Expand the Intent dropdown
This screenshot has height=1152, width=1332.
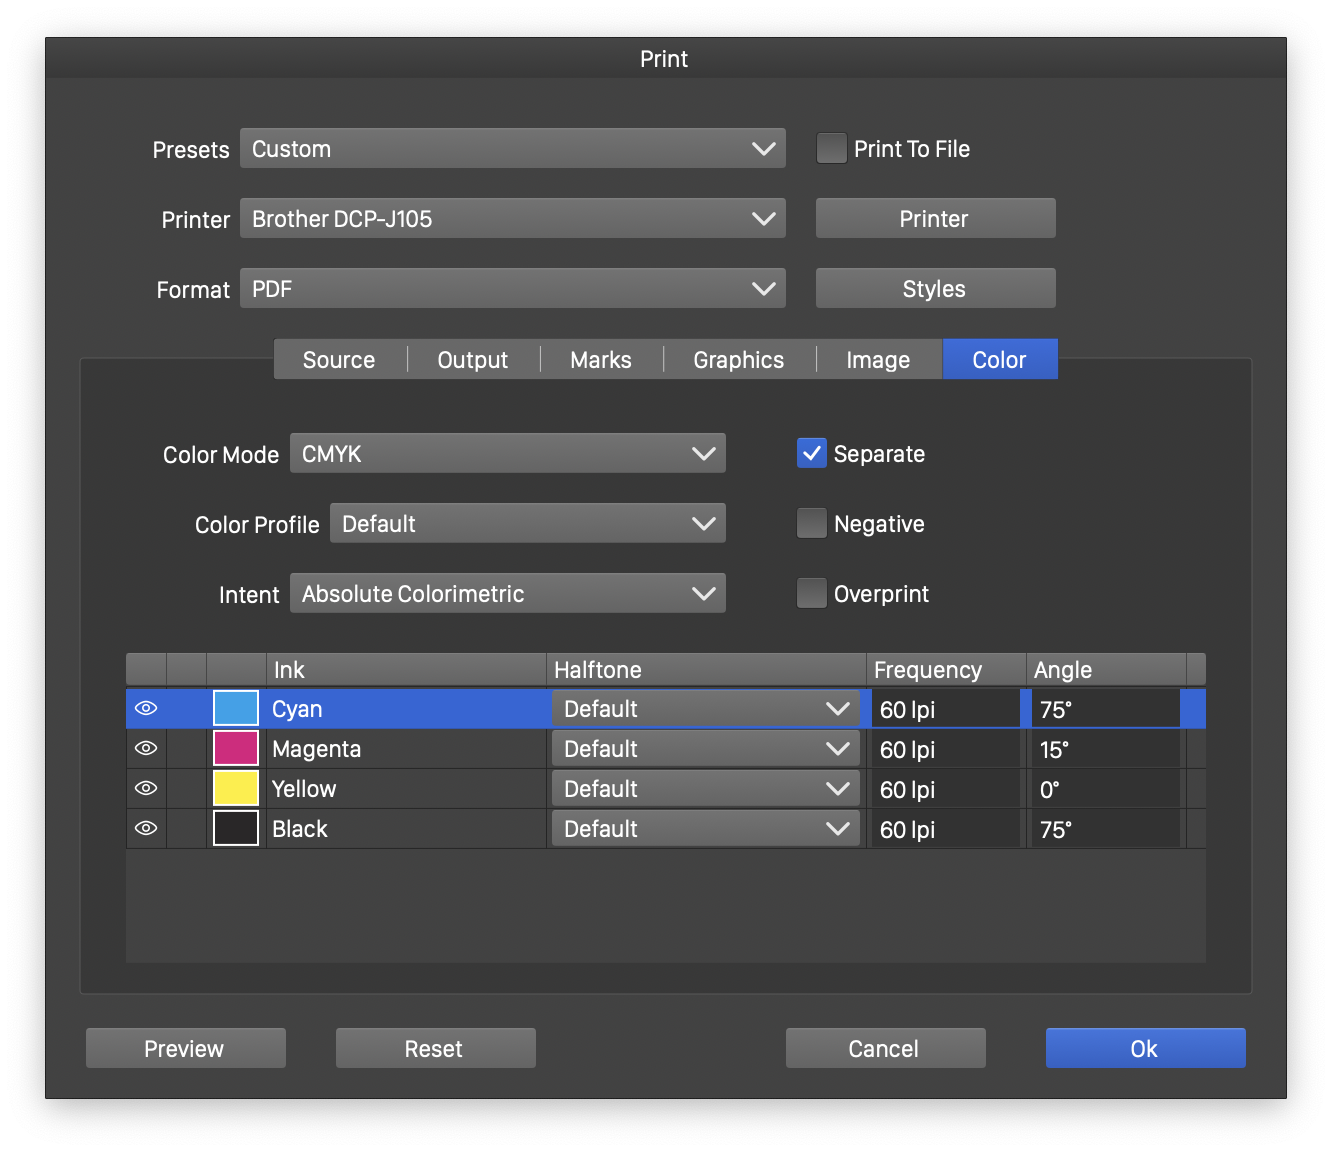(507, 594)
